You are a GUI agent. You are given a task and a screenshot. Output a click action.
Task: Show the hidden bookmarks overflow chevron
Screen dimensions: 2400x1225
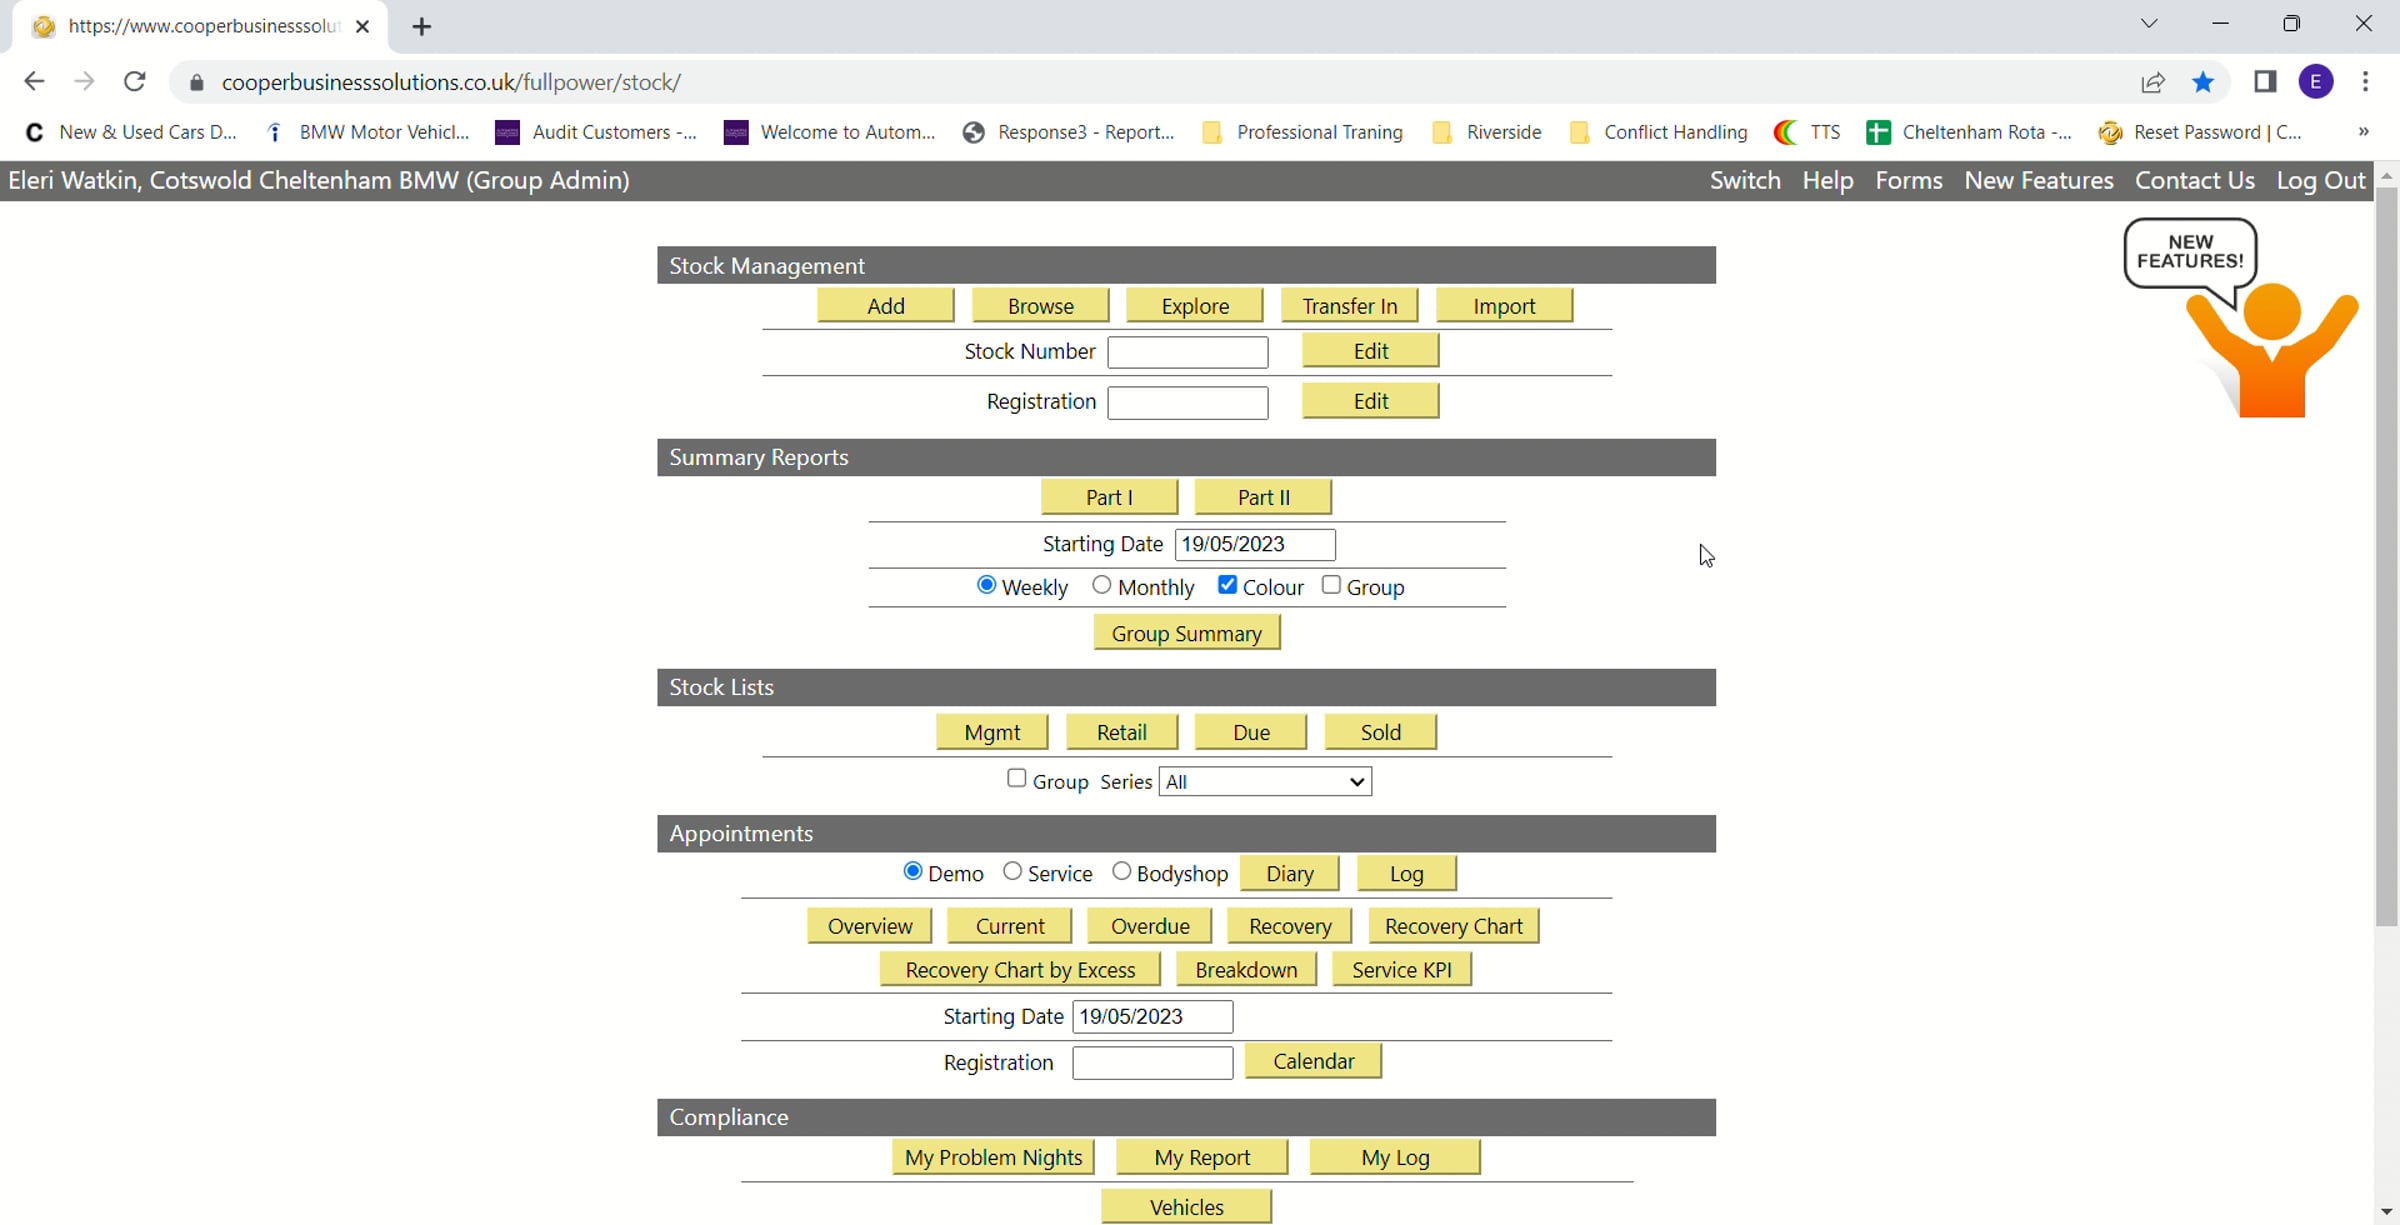click(x=2363, y=132)
